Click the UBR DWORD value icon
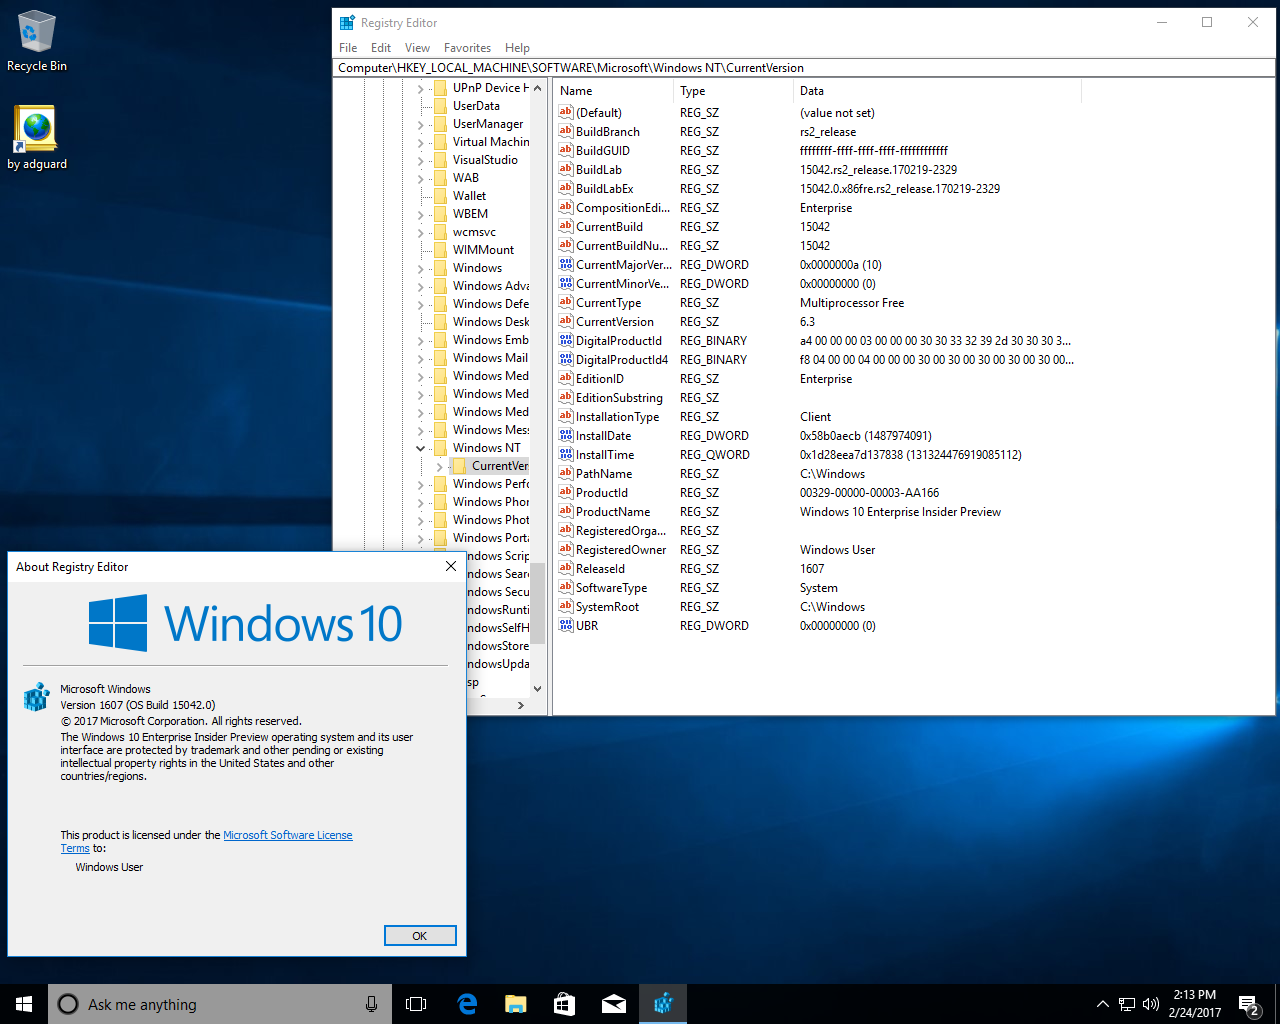1280x1024 pixels. point(566,625)
